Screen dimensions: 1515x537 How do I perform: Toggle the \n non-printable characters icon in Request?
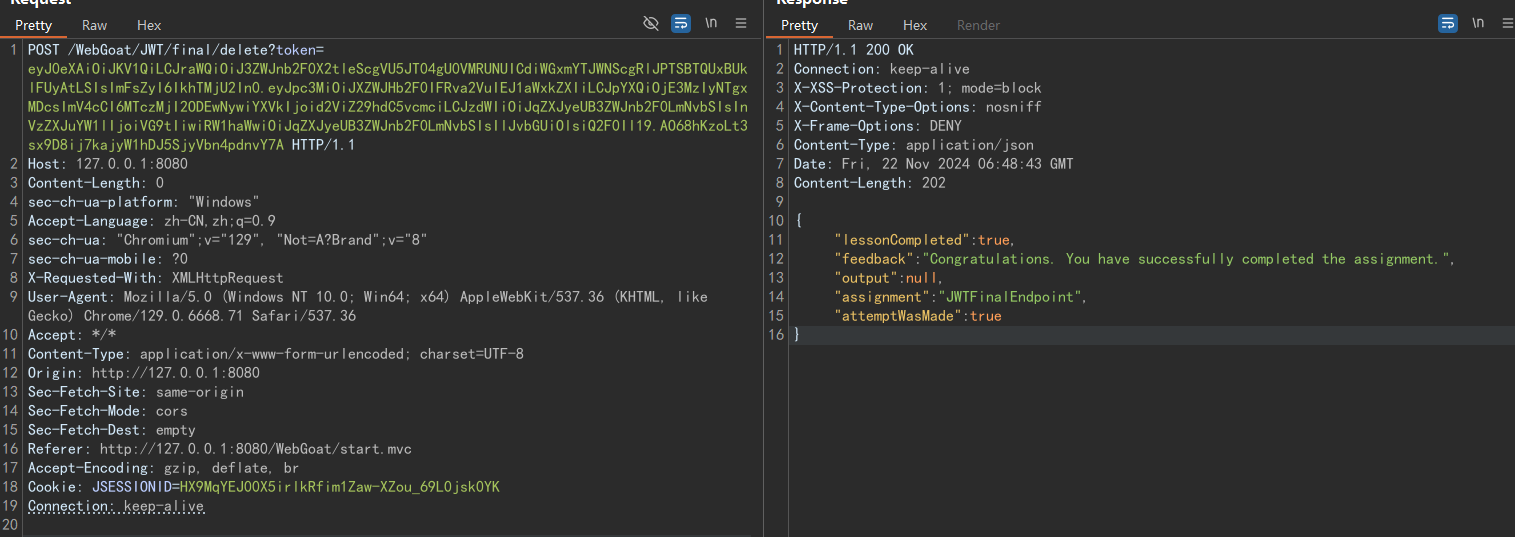(711, 23)
